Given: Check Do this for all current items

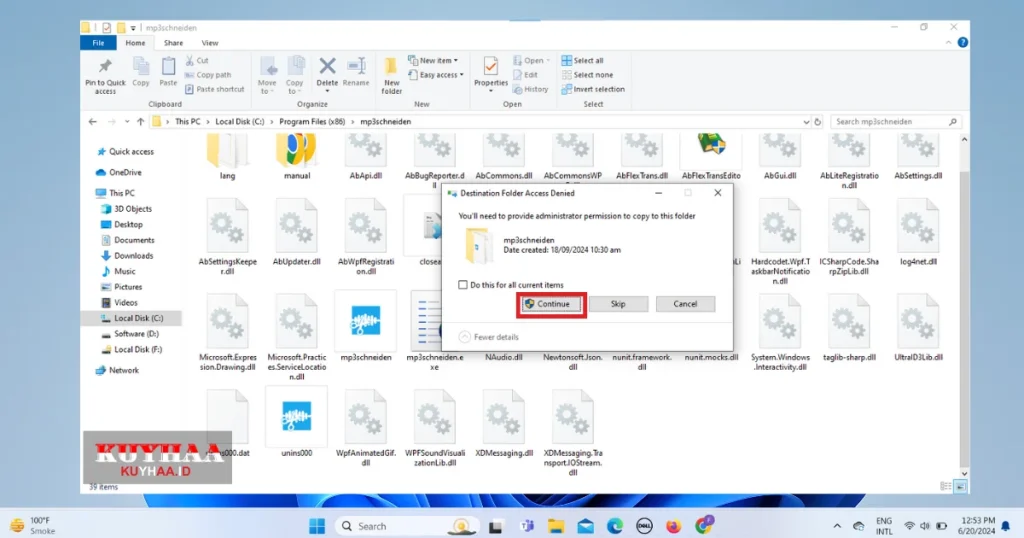Looking at the screenshot, I should pyautogui.click(x=463, y=285).
